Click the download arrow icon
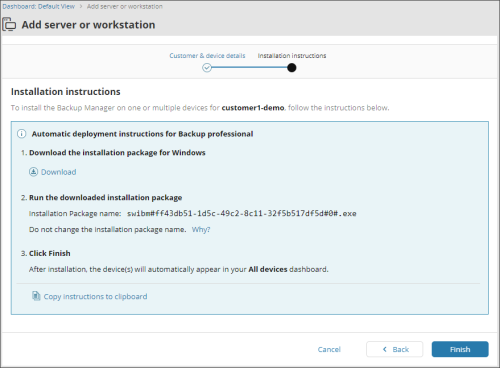The image size is (500, 368). pos(33,172)
